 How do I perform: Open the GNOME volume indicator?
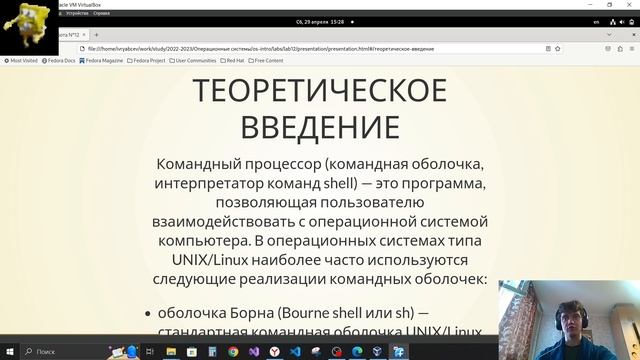(622, 22)
